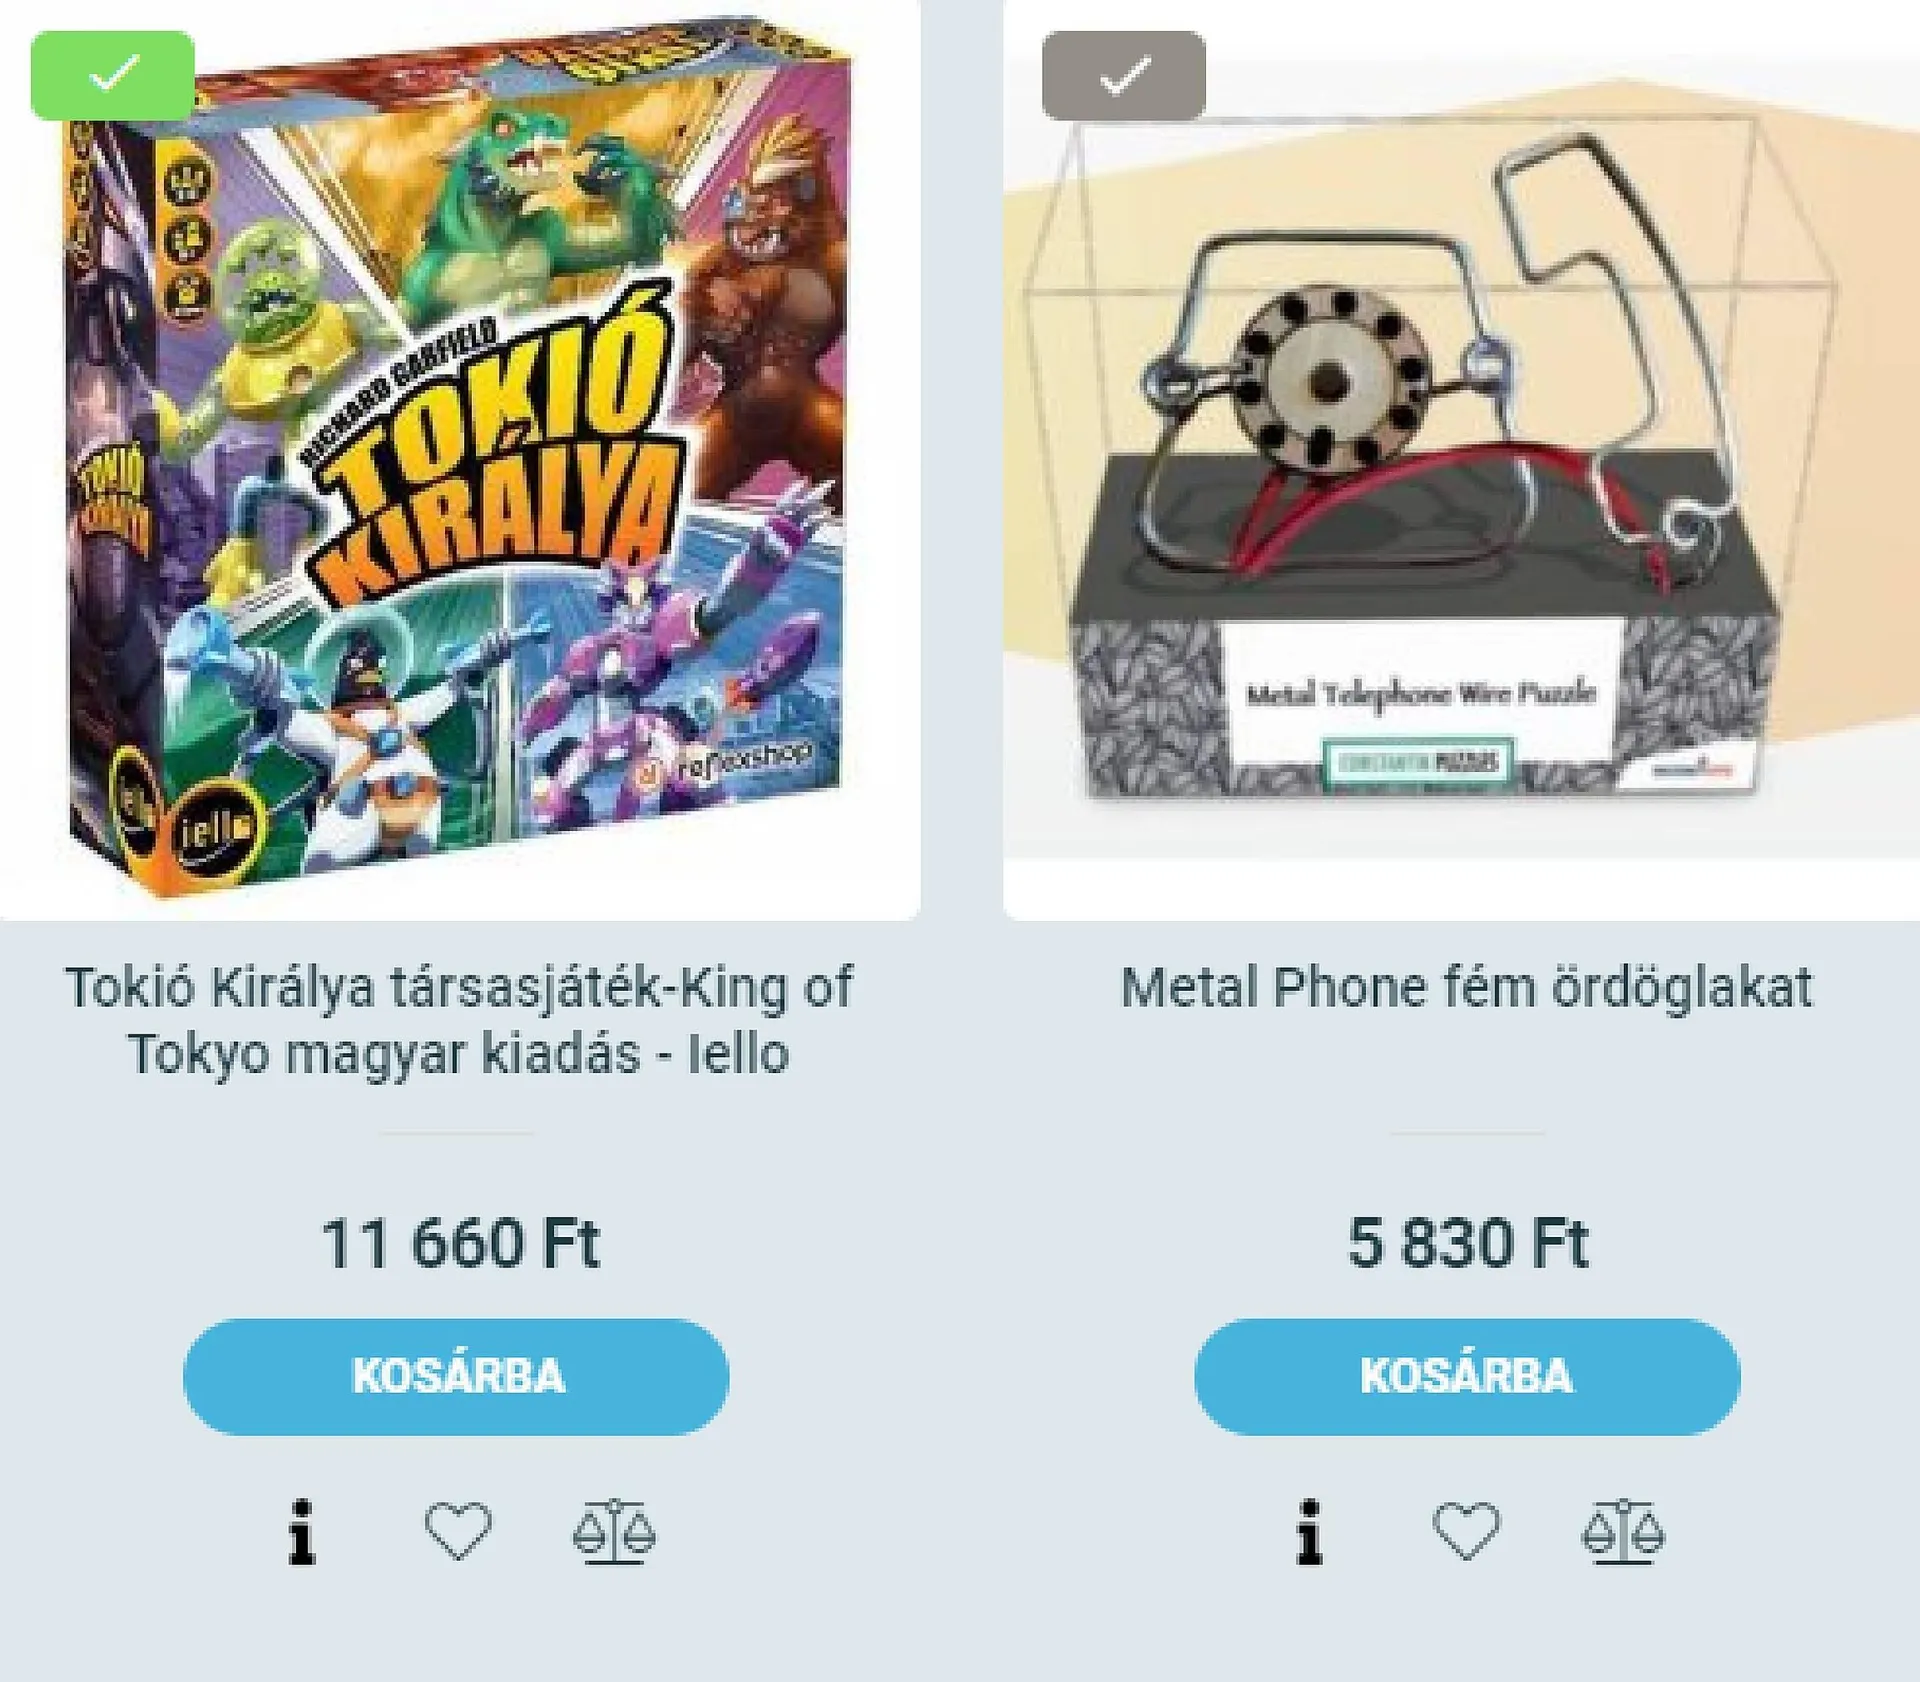The width and height of the screenshot is (1920, 1682).
Task: Open info for Tokió Királya board game
Action: click(302, 1531)
